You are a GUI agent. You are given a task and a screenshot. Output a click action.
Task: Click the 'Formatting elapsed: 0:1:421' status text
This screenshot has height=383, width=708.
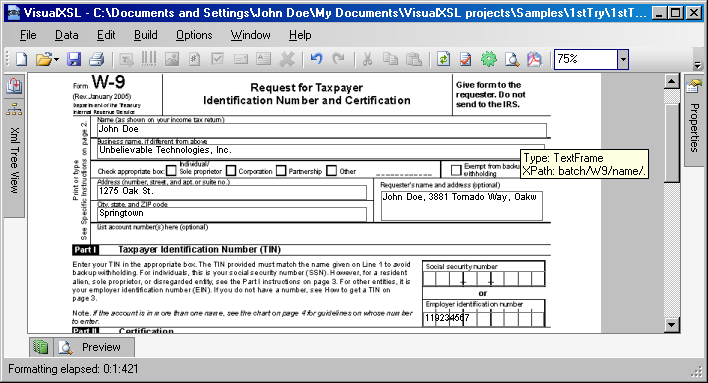(x=73, y=369)
